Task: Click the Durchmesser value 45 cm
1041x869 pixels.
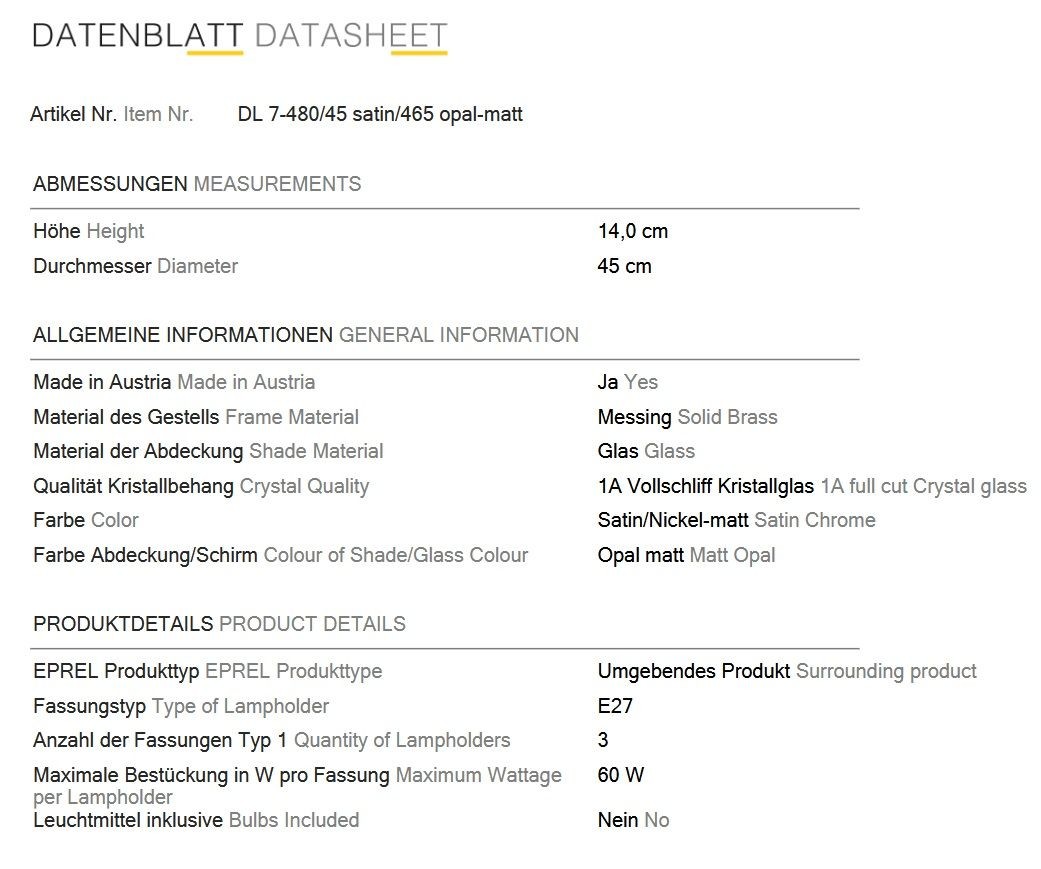Action: point(624,266)
